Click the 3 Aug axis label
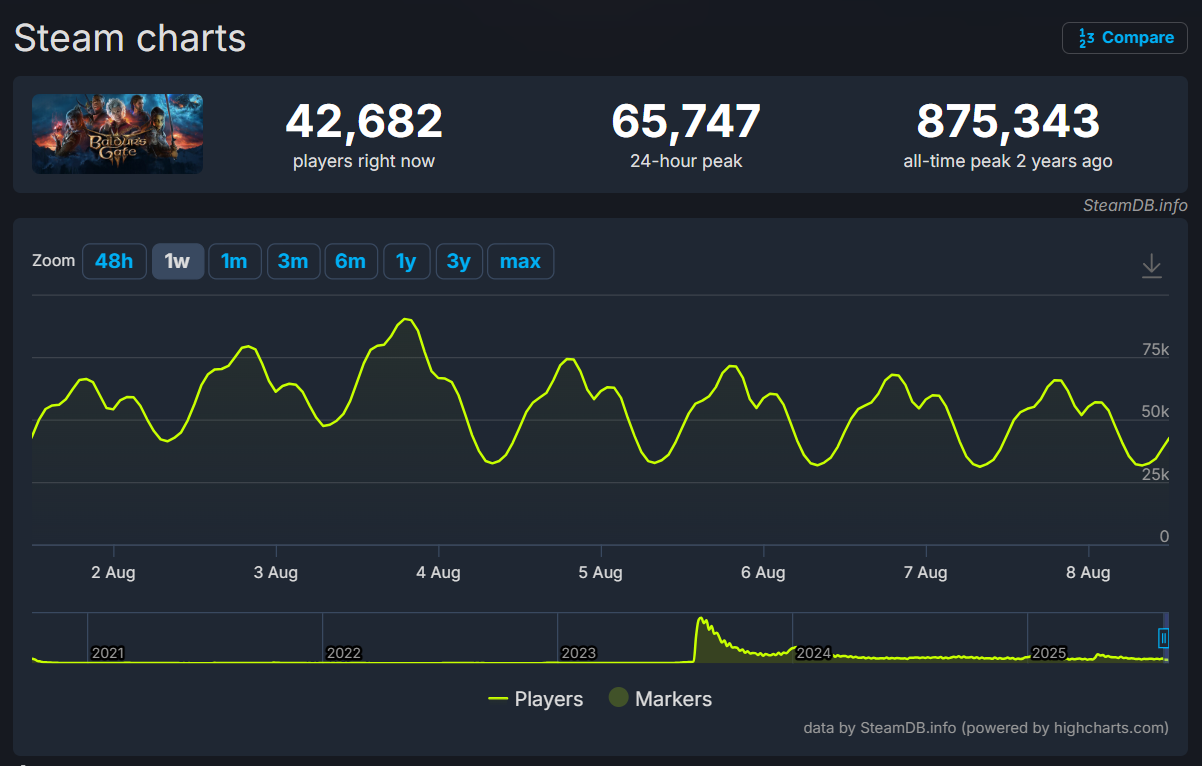 [276, 573]
